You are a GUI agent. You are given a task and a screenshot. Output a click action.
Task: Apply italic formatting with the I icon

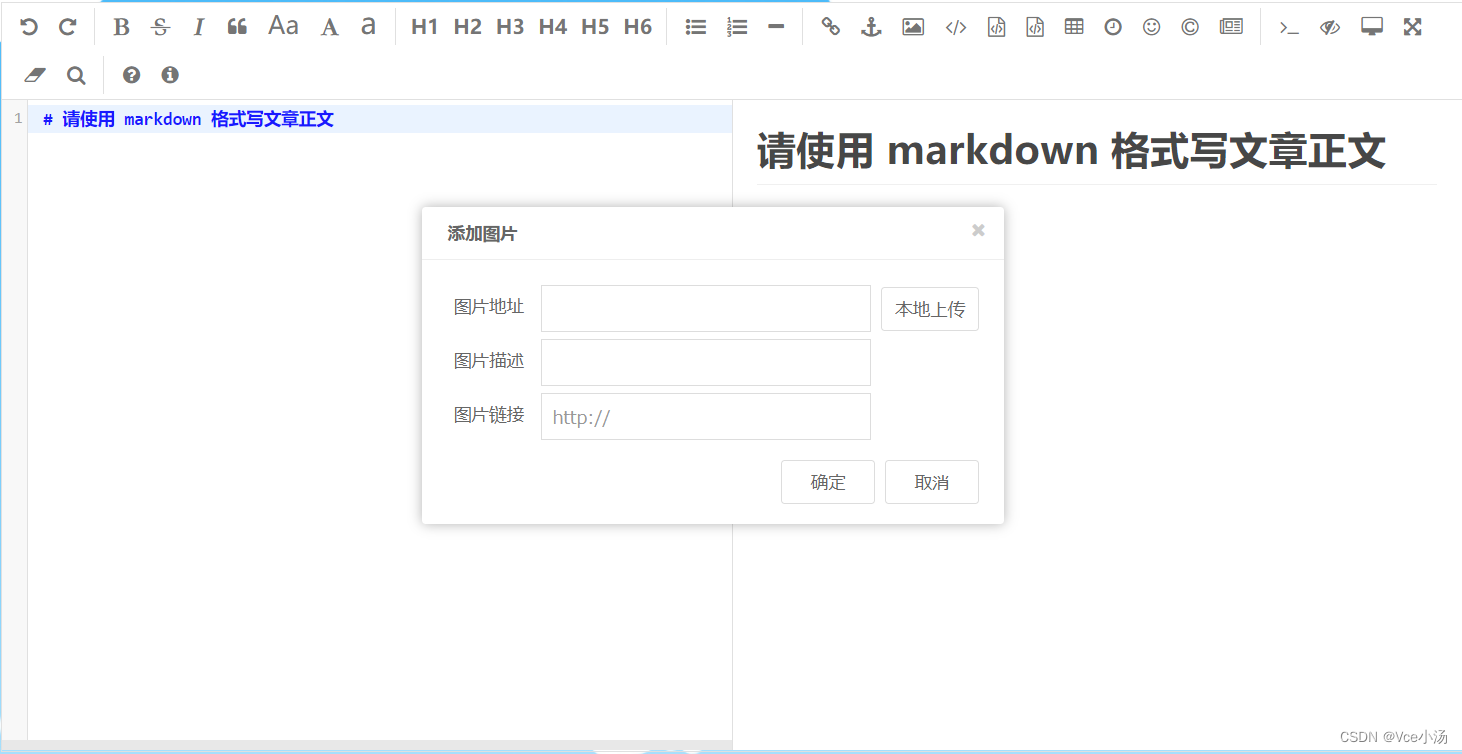[198, 27]
